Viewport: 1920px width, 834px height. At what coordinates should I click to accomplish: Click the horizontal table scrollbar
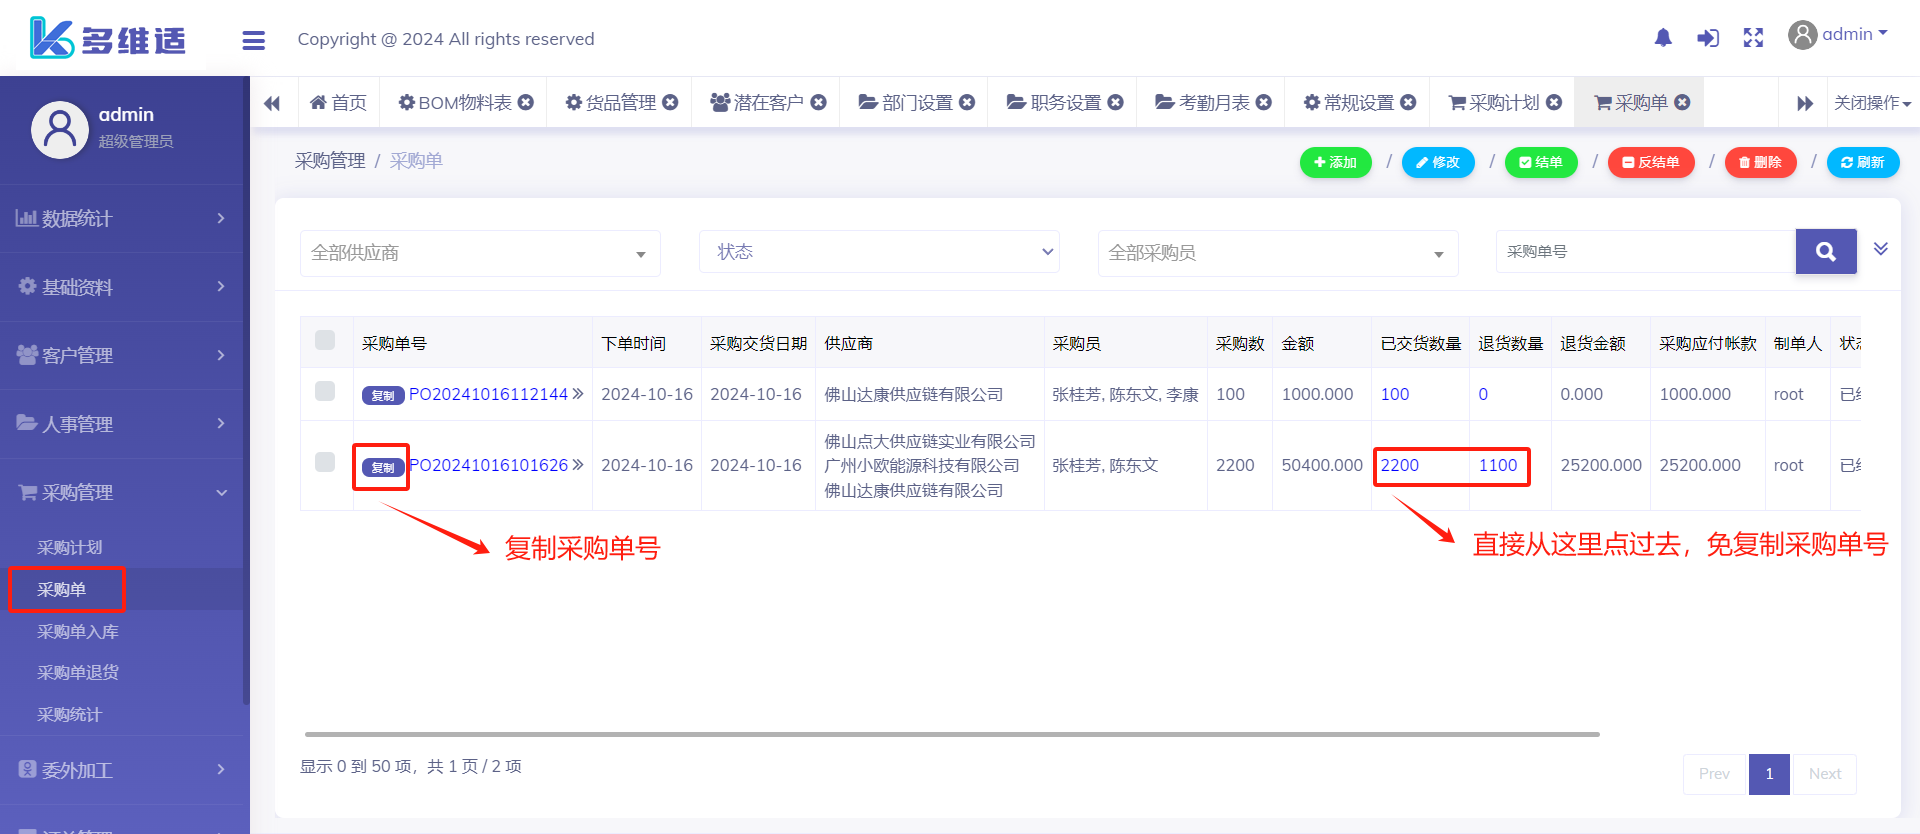(x=950, y=734)
